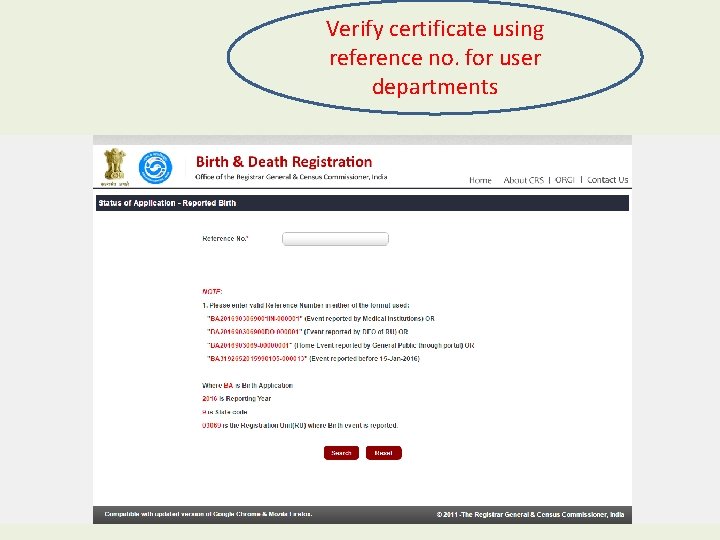Screen dimensions: 720x540
Task: Click the blue CRS circular logo
Action: tap(155, 168)
